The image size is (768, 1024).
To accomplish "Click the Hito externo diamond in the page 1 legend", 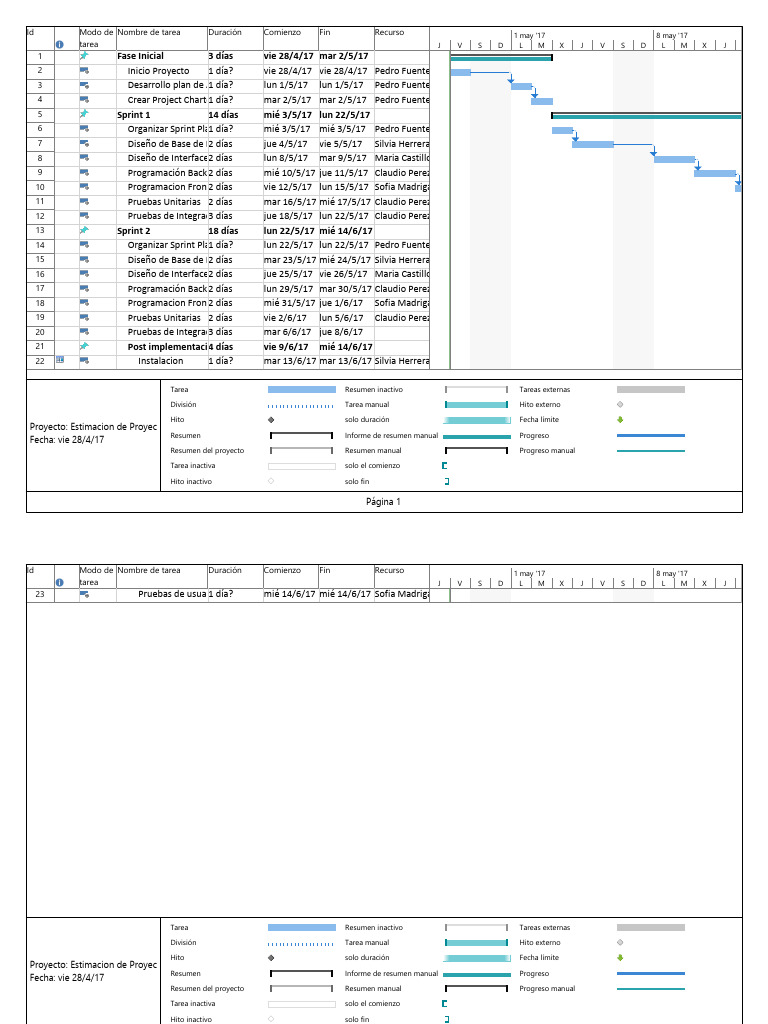I will tap(620, 404).
